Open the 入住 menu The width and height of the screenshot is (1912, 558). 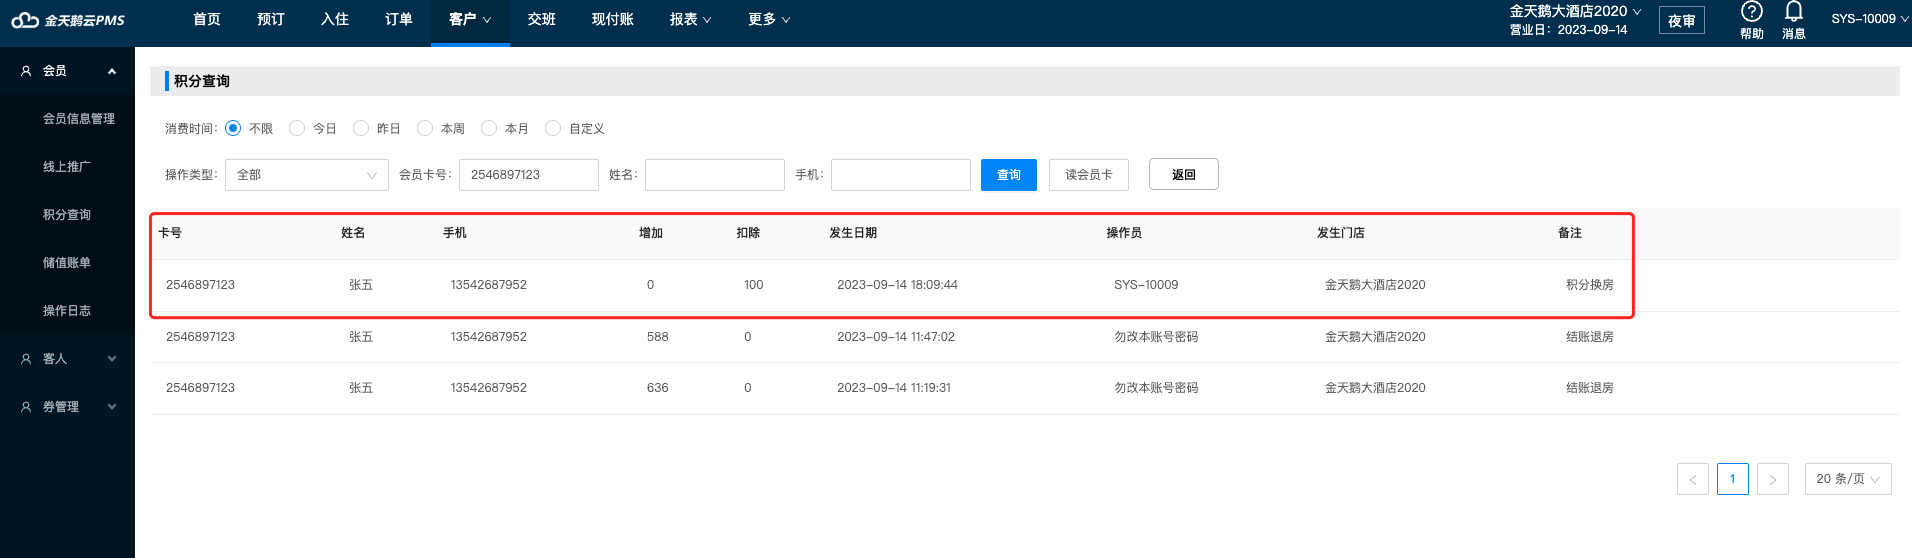pos(335,20)
